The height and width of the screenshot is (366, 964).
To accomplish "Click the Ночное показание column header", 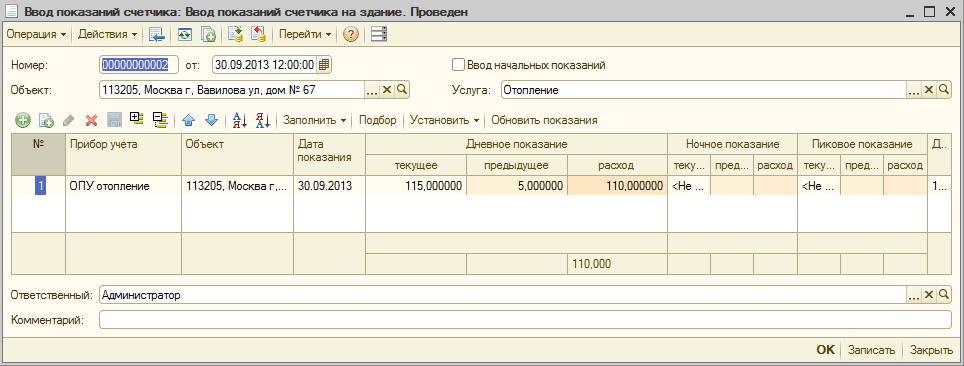I will point(733,145).
